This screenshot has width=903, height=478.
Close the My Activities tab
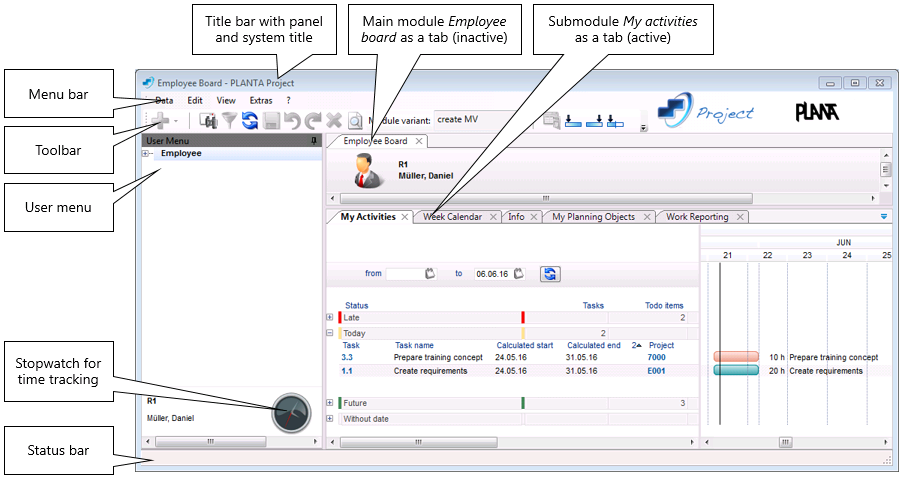pyautogui.click(x=405, y=217)
